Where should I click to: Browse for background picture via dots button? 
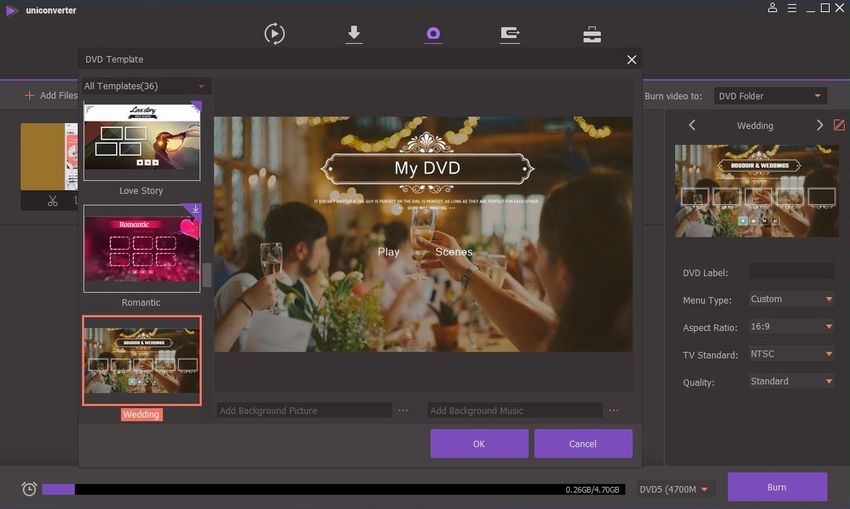403,410
